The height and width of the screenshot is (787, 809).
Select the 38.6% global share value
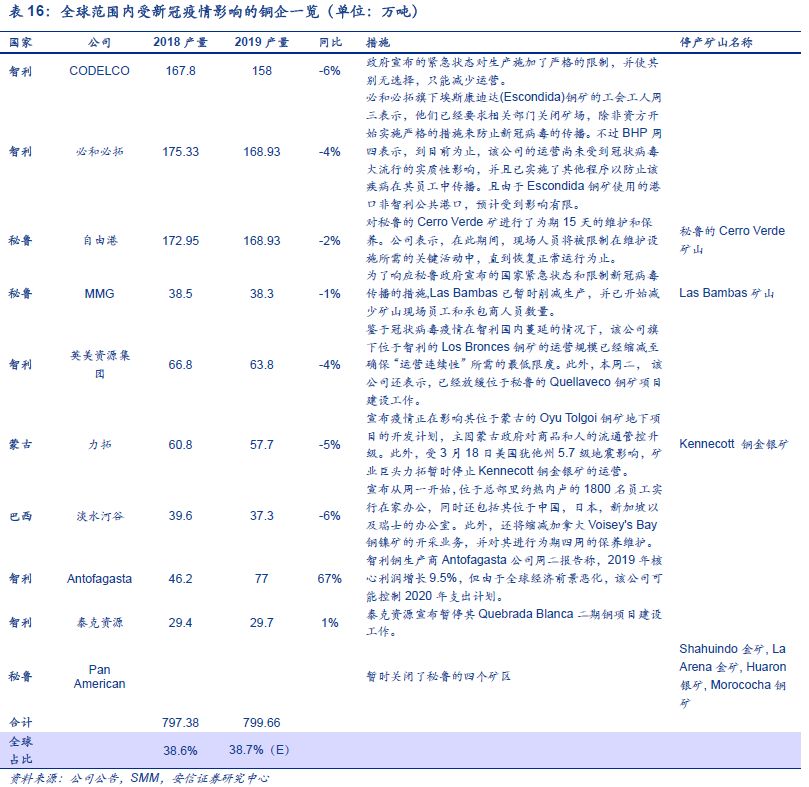click(x=180, y=750)
